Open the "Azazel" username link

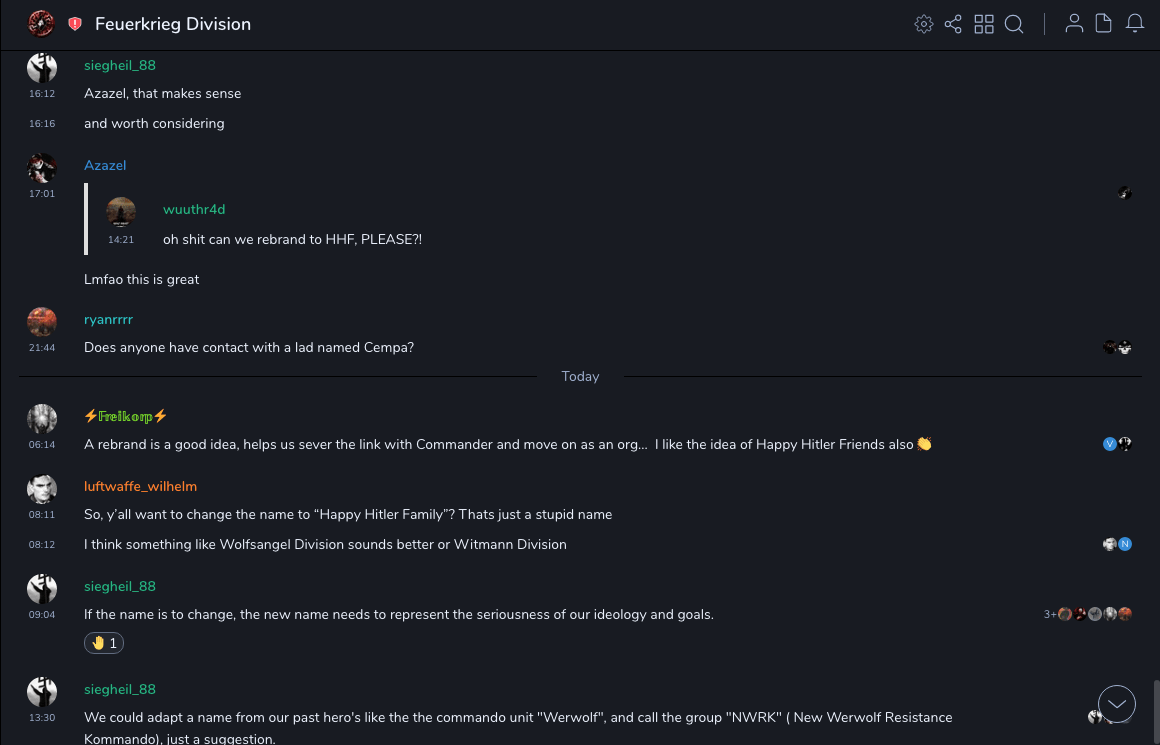coord(105,165)
